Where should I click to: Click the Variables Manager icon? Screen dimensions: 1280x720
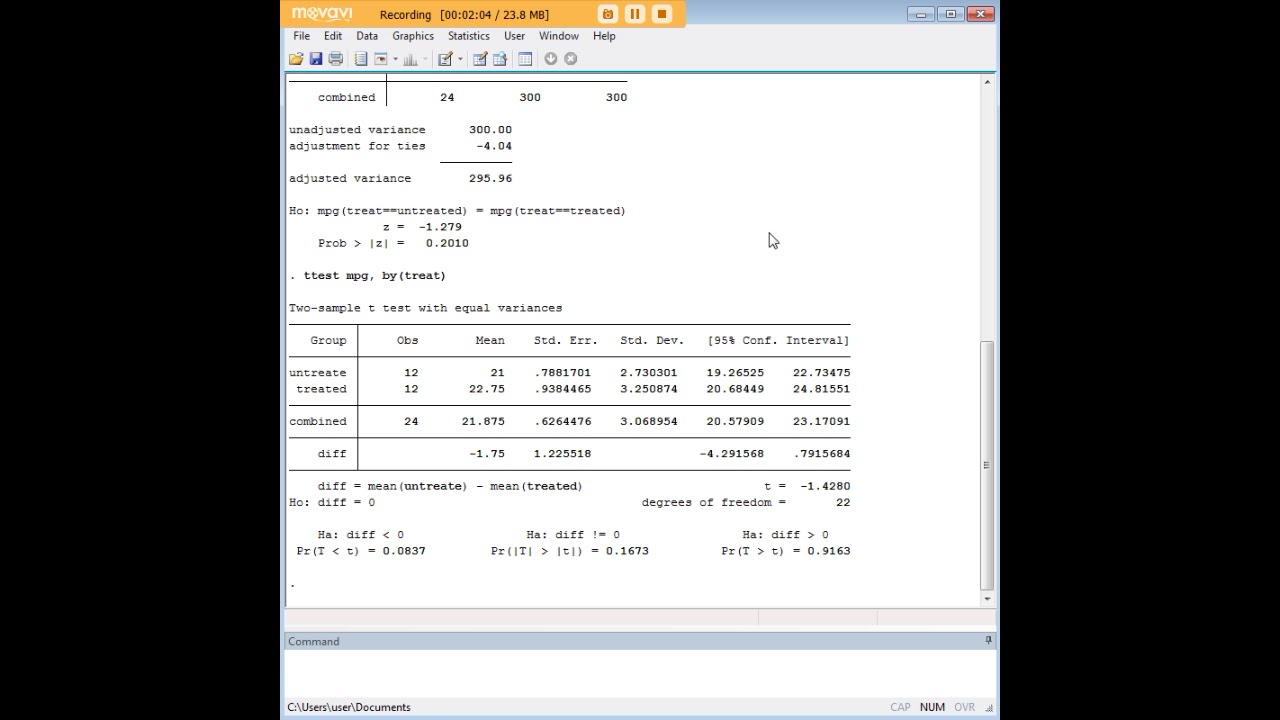pos(525,59)
